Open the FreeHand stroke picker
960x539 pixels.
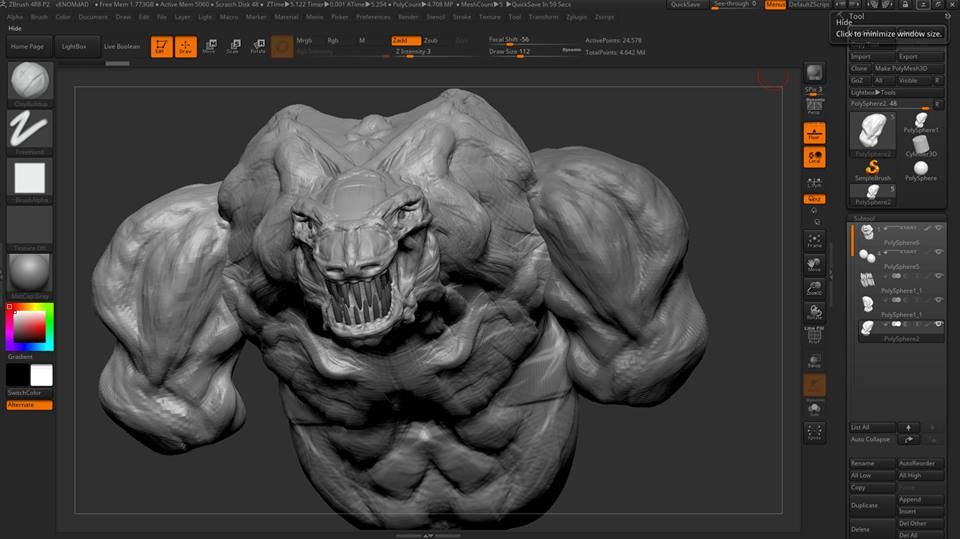pos(30,129)
